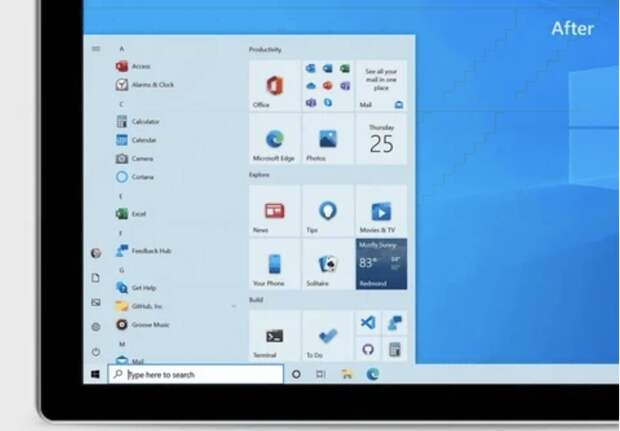The image size is (620, 431).
Task: Open the GitHub small tile
Action: coord(368,349)
